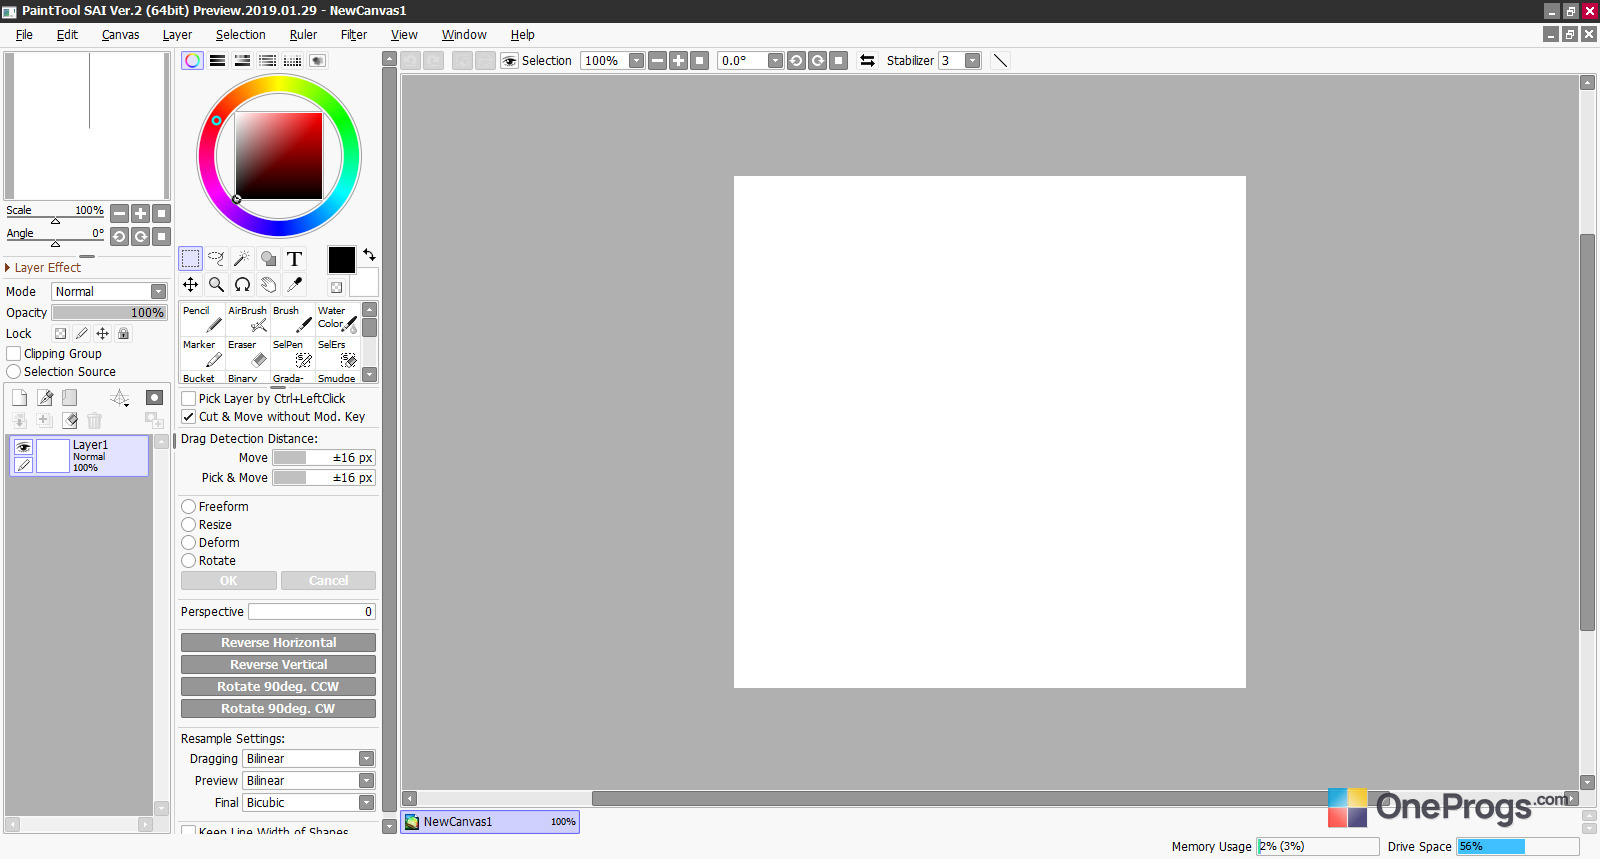Viewport: 1600px width, 859px height.
Task: Select the Eyedropper color picker tool
Action: tap(294, 285)
